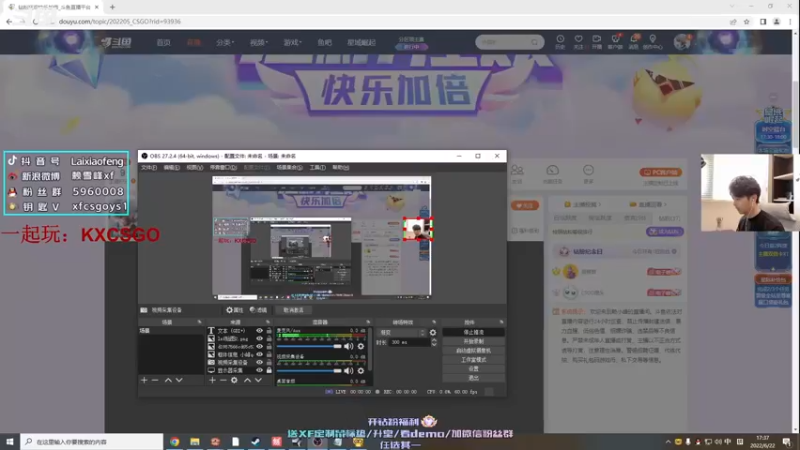Remove selected source with minus icon

223,380
